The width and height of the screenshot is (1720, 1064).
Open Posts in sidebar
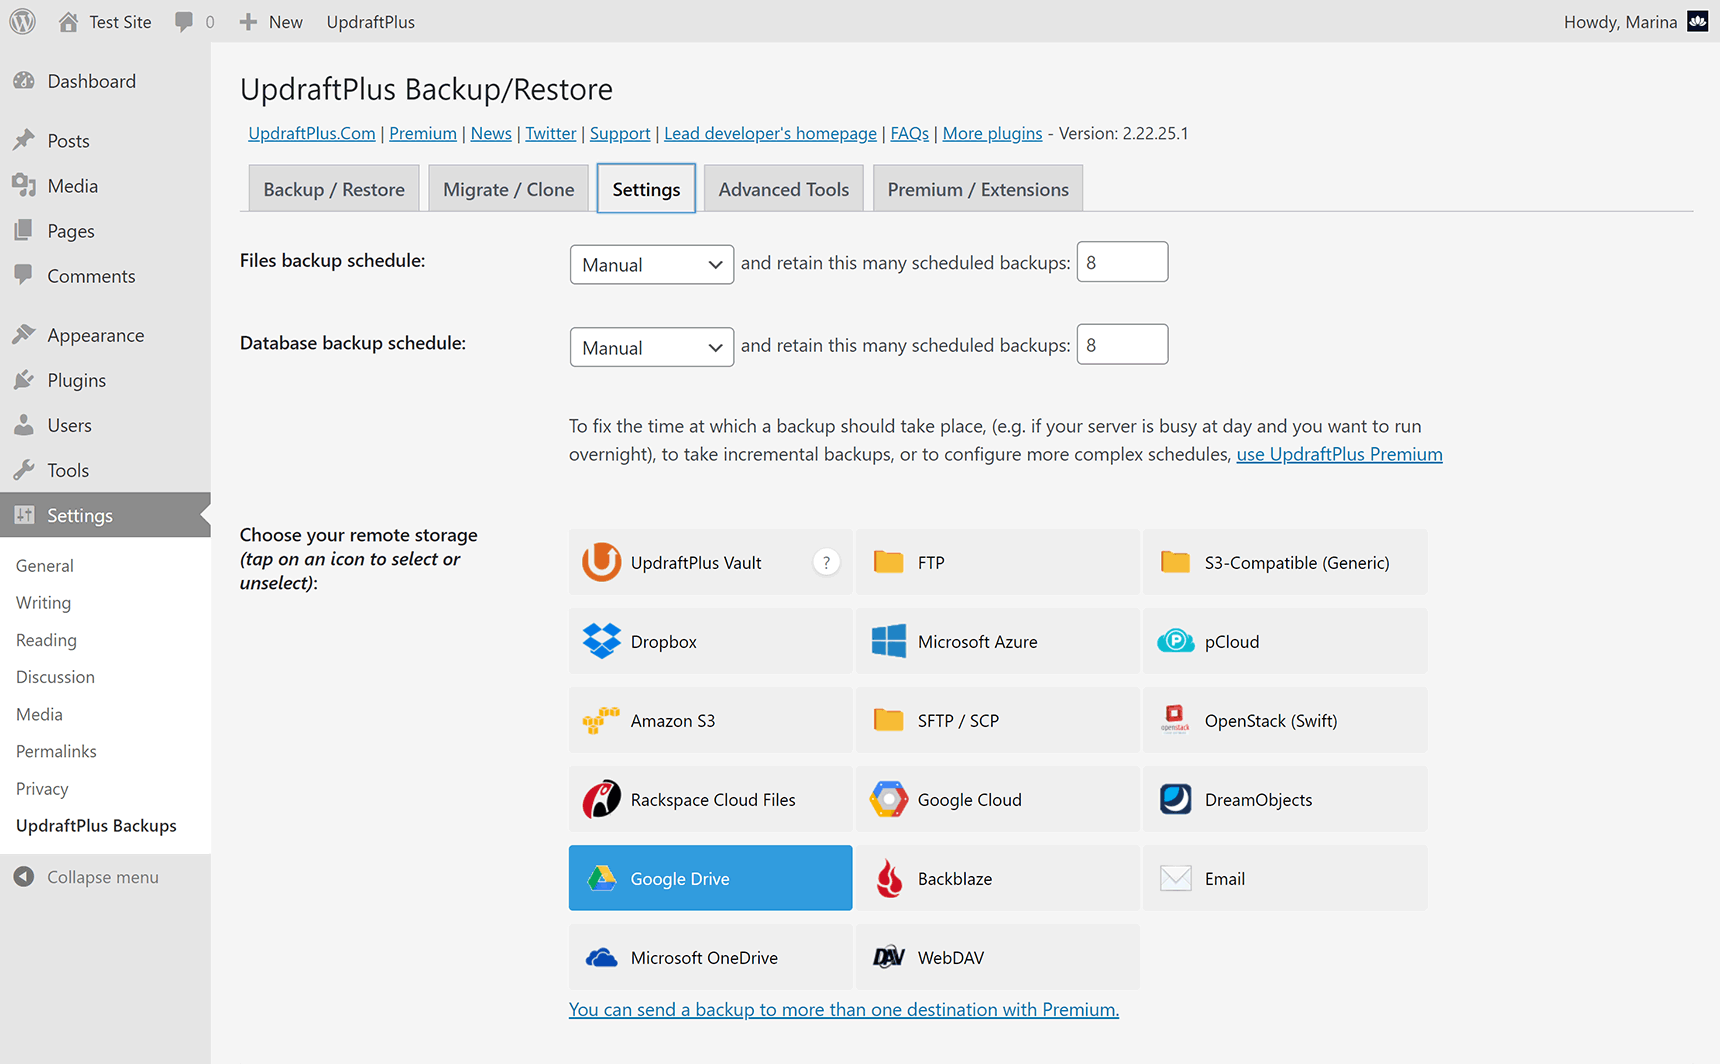(105, 140)
